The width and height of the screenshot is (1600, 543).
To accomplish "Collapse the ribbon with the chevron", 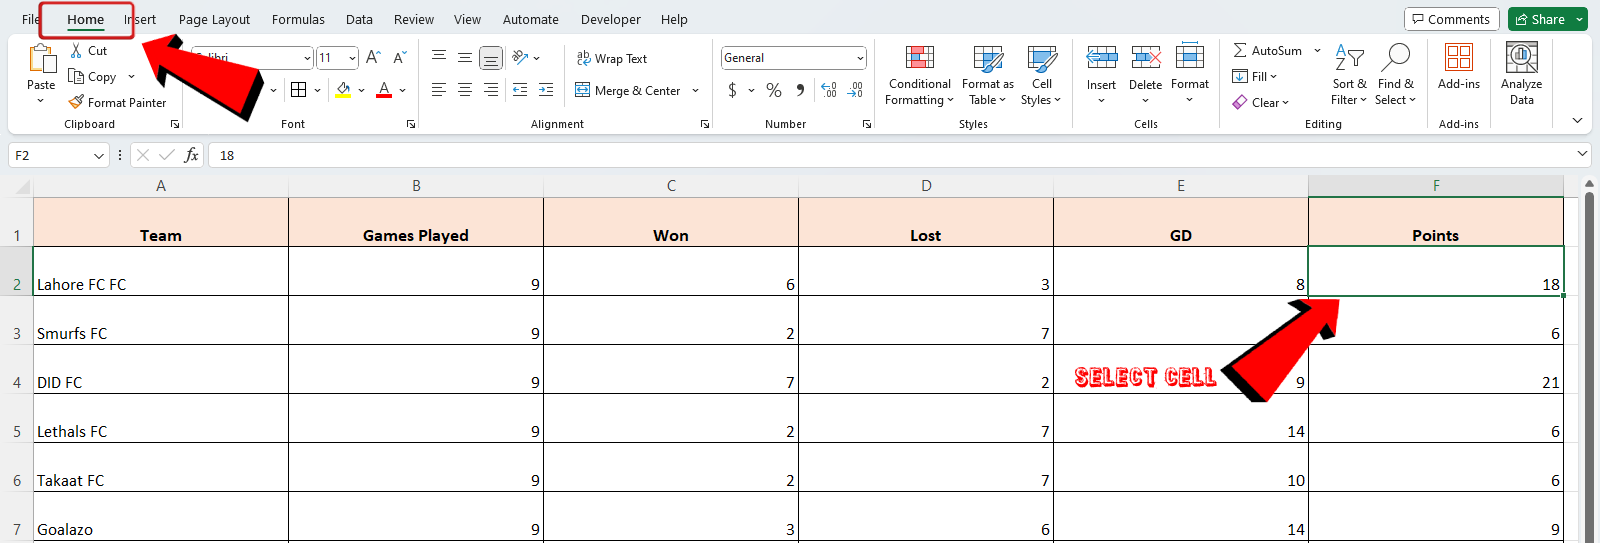I will [x=1577, y=120].
